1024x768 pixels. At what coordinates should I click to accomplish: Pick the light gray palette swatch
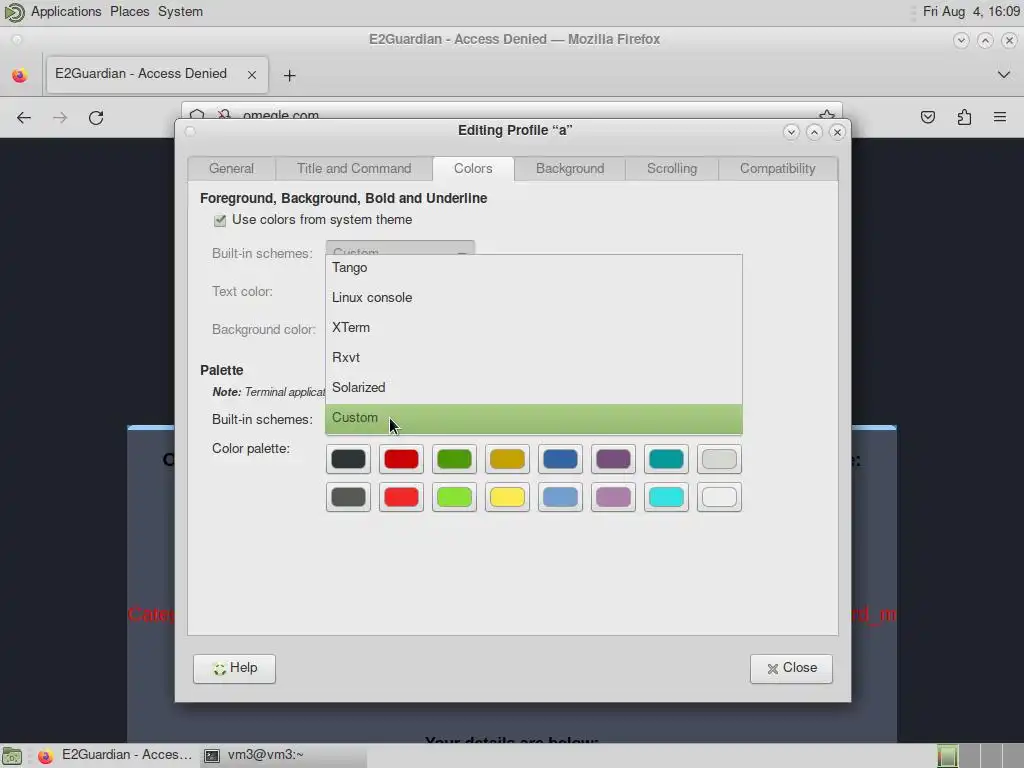tap(719, 459)
